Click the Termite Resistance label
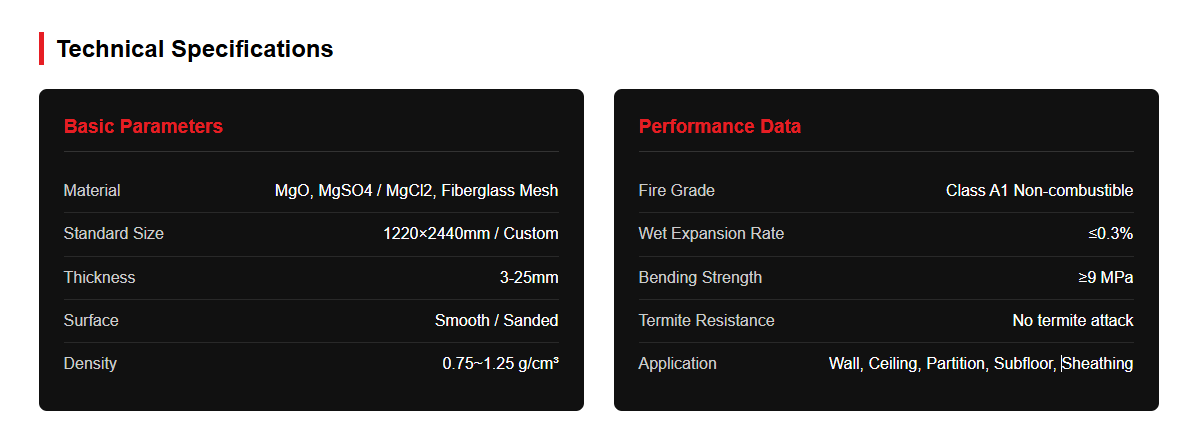Image resolution: width=1197 pixels, height=445 pixels. tap(707, 321)
